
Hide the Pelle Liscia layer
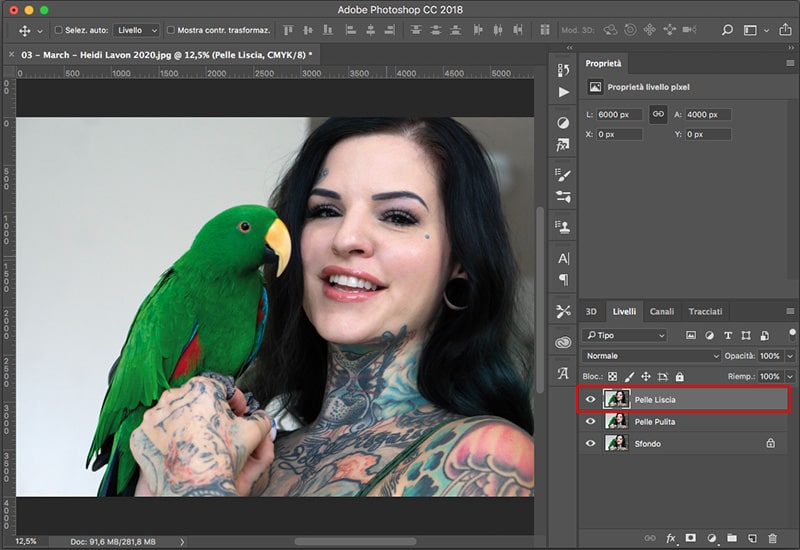pyautogui.click(x=590, y=400)
